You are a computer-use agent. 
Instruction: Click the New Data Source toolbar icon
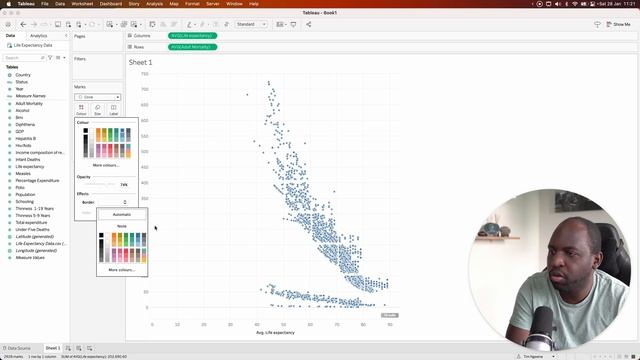coord(68,24)
